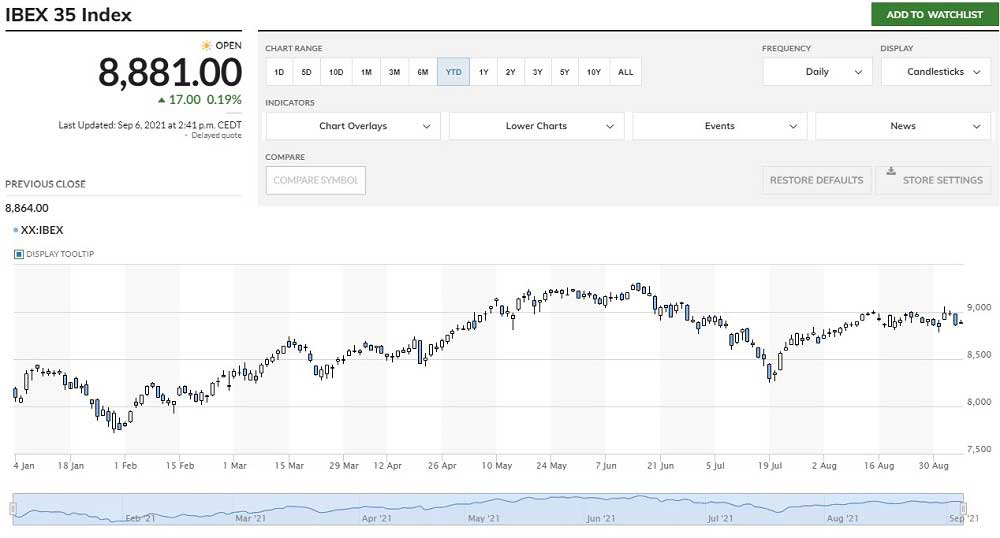This screenshot has height=538, width=1000.
Task: Click the IBEX 35 Index heading
Action: (x=68, y=15)
